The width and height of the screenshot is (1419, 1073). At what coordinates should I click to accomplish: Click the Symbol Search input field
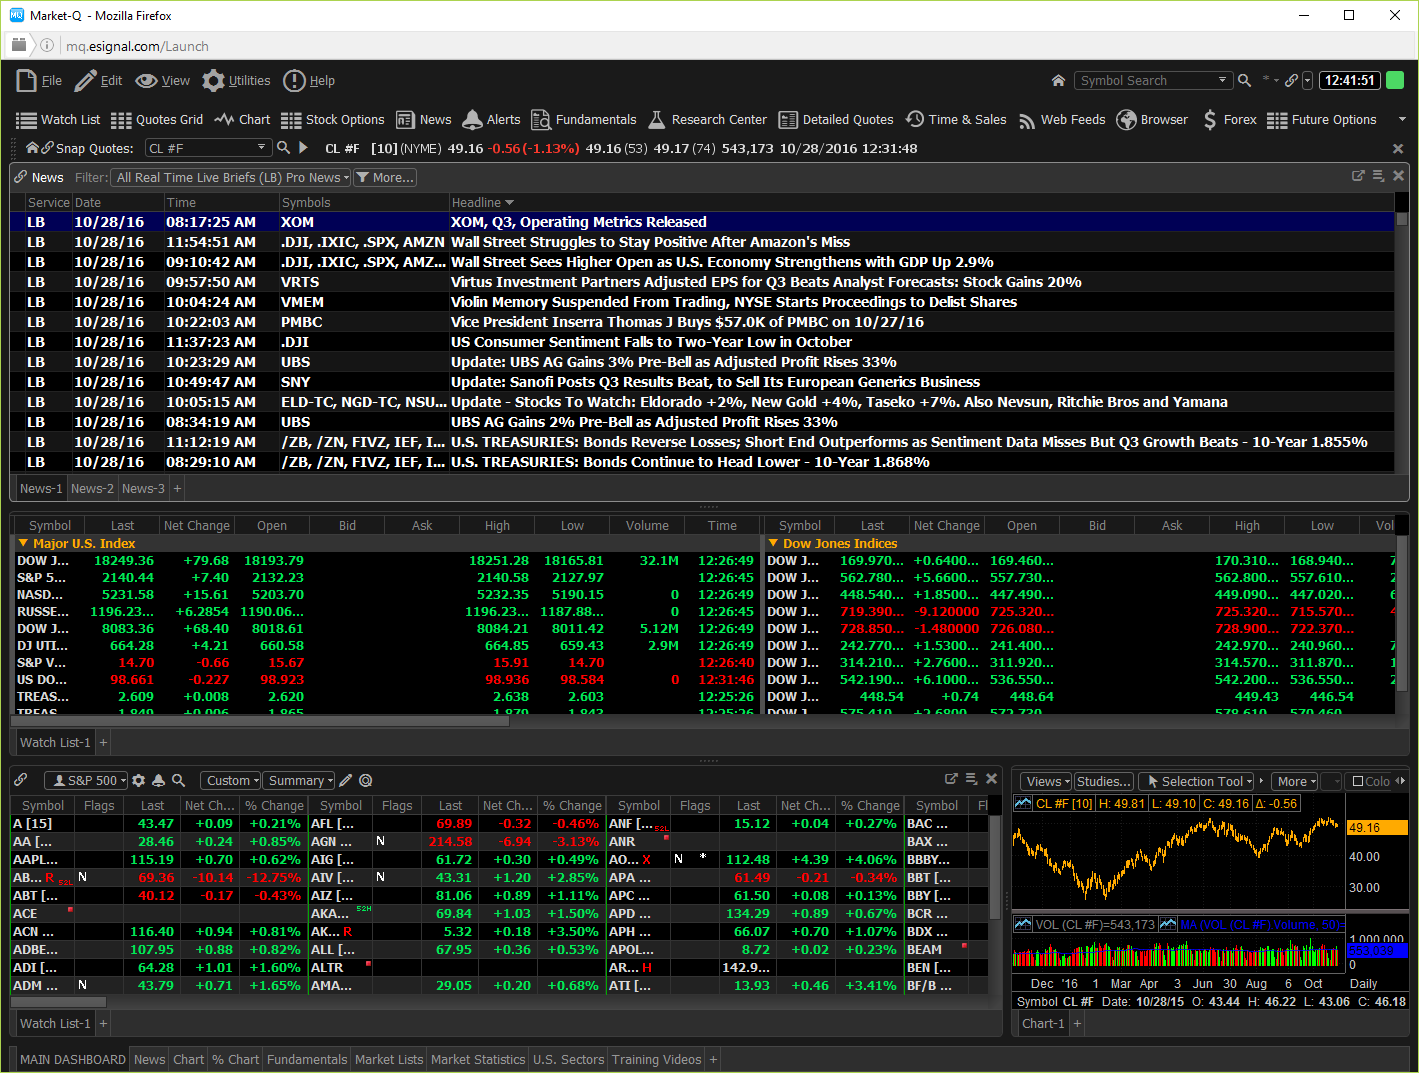point(1145,81)
